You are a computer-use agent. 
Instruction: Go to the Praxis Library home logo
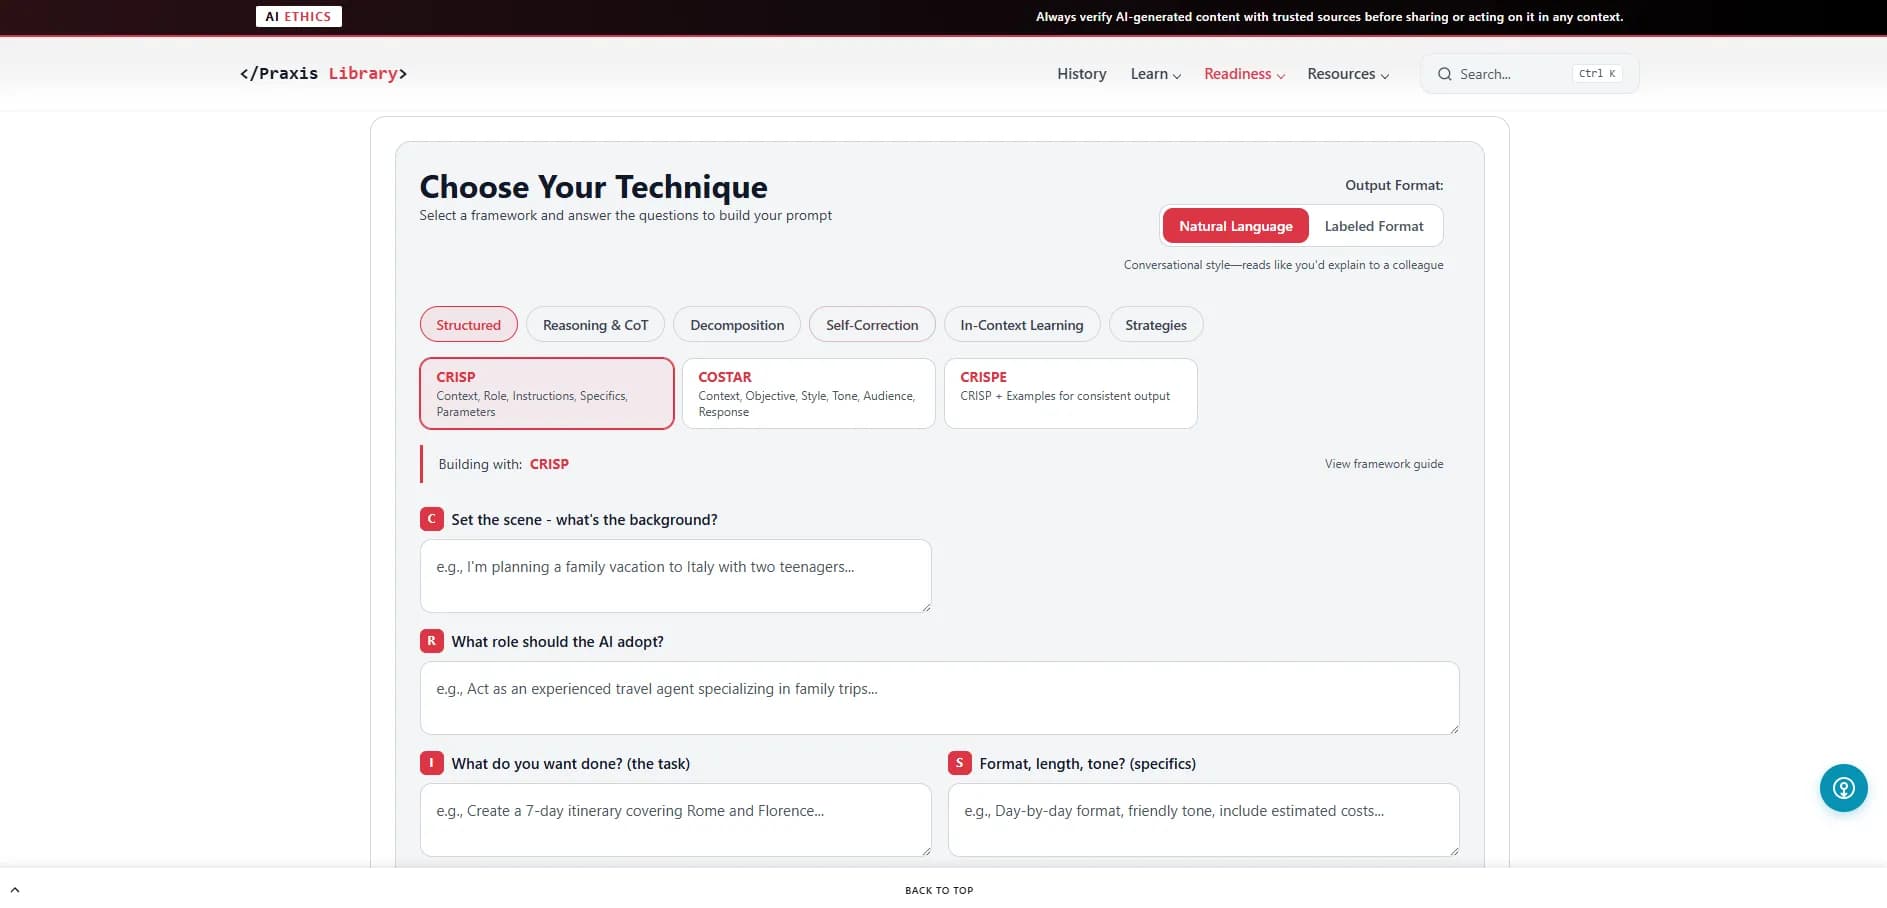(x=323, y=74)
